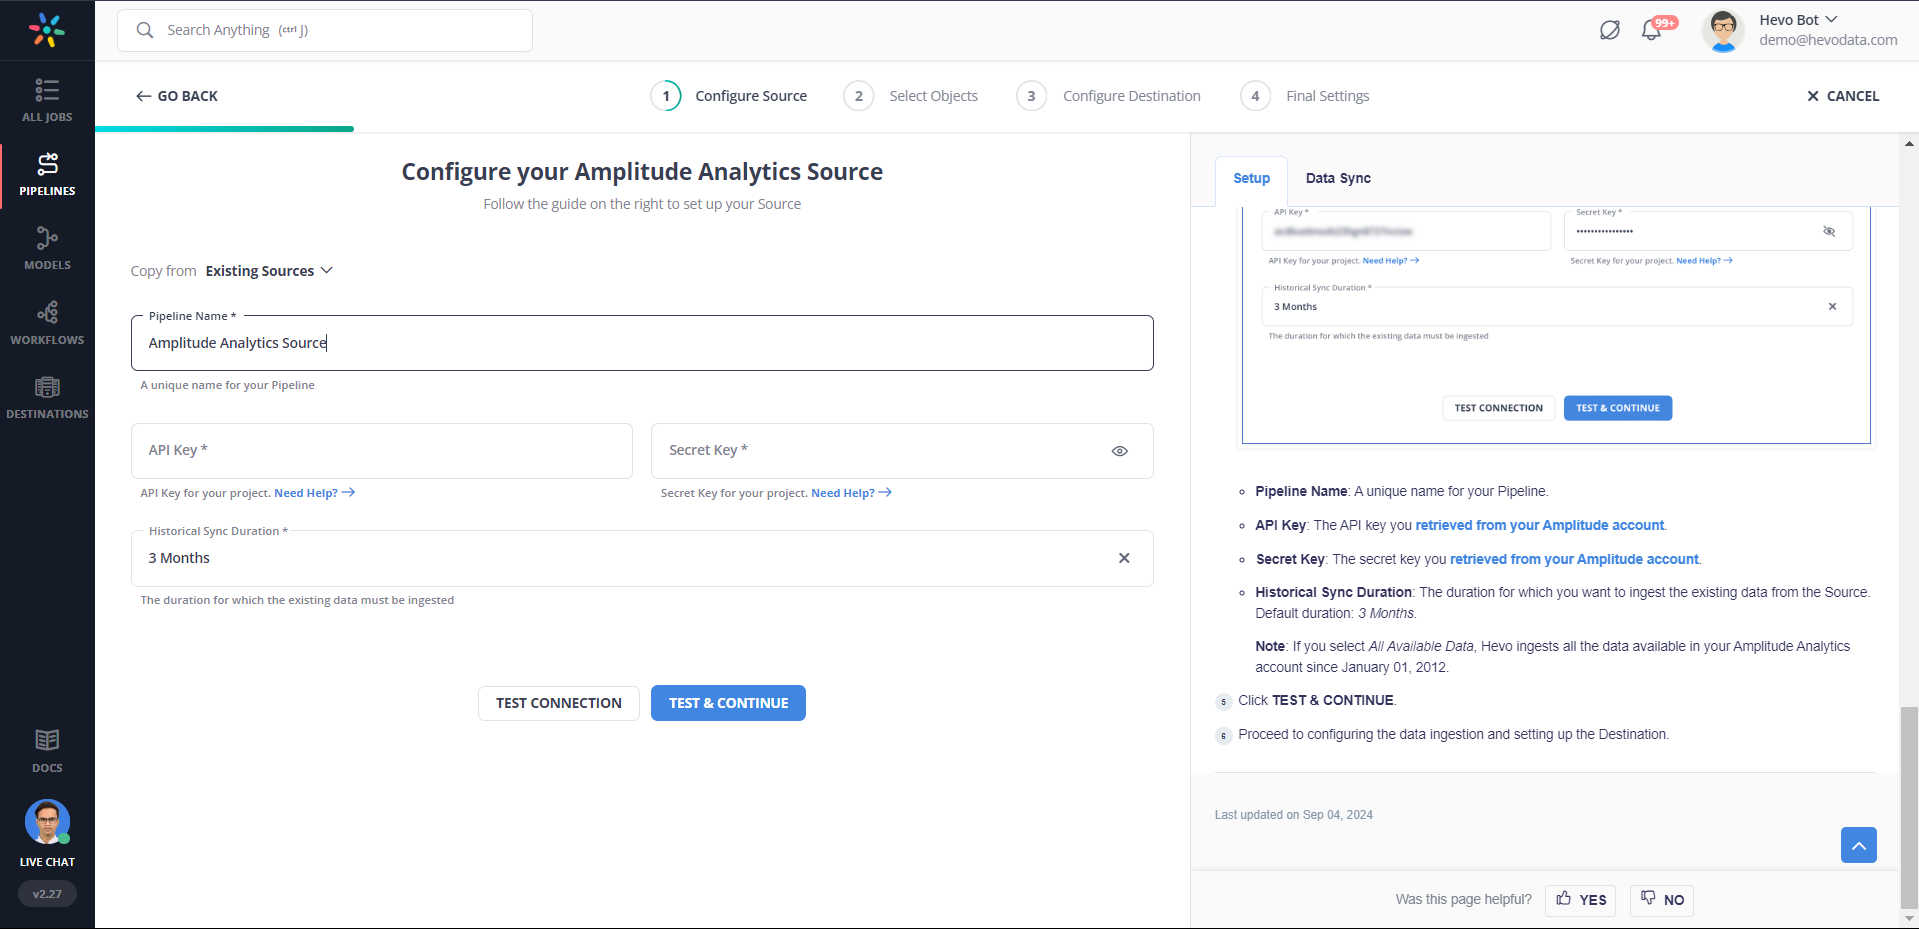Open Workflows in the sidebar

pyautogui.click(x=47, y=323)
